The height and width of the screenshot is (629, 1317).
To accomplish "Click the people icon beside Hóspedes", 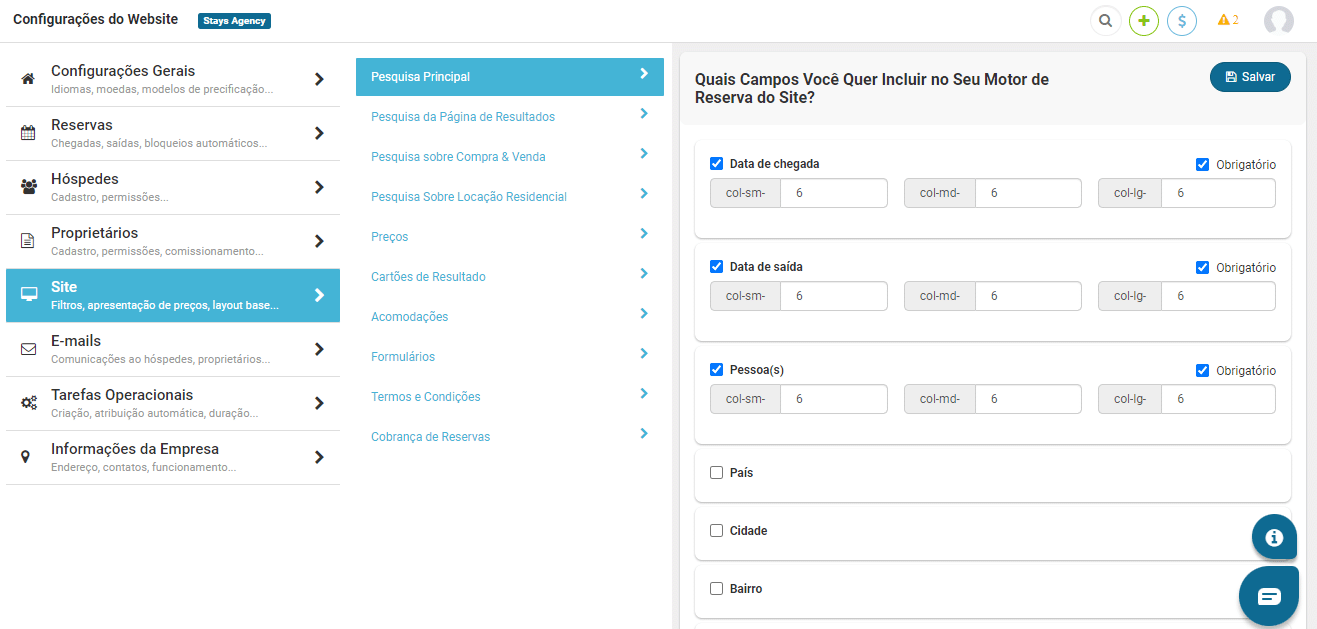I will pos(28,187).
